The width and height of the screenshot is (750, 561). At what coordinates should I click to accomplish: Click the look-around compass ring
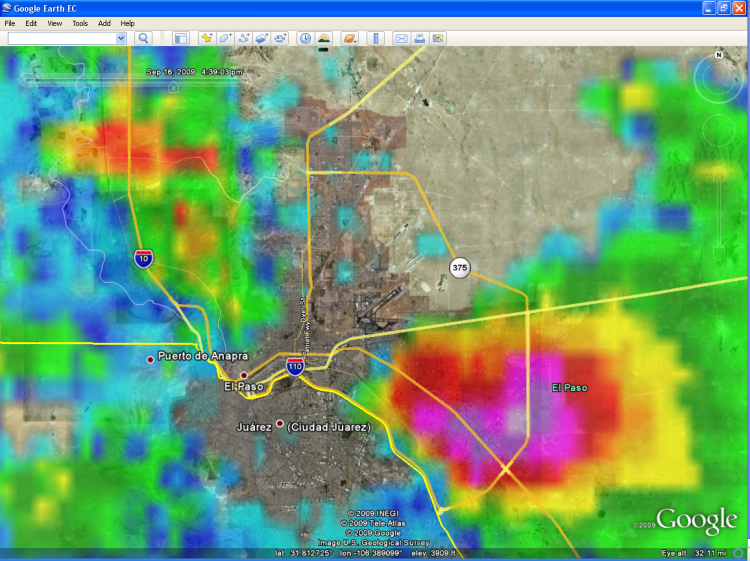(718, 78)
